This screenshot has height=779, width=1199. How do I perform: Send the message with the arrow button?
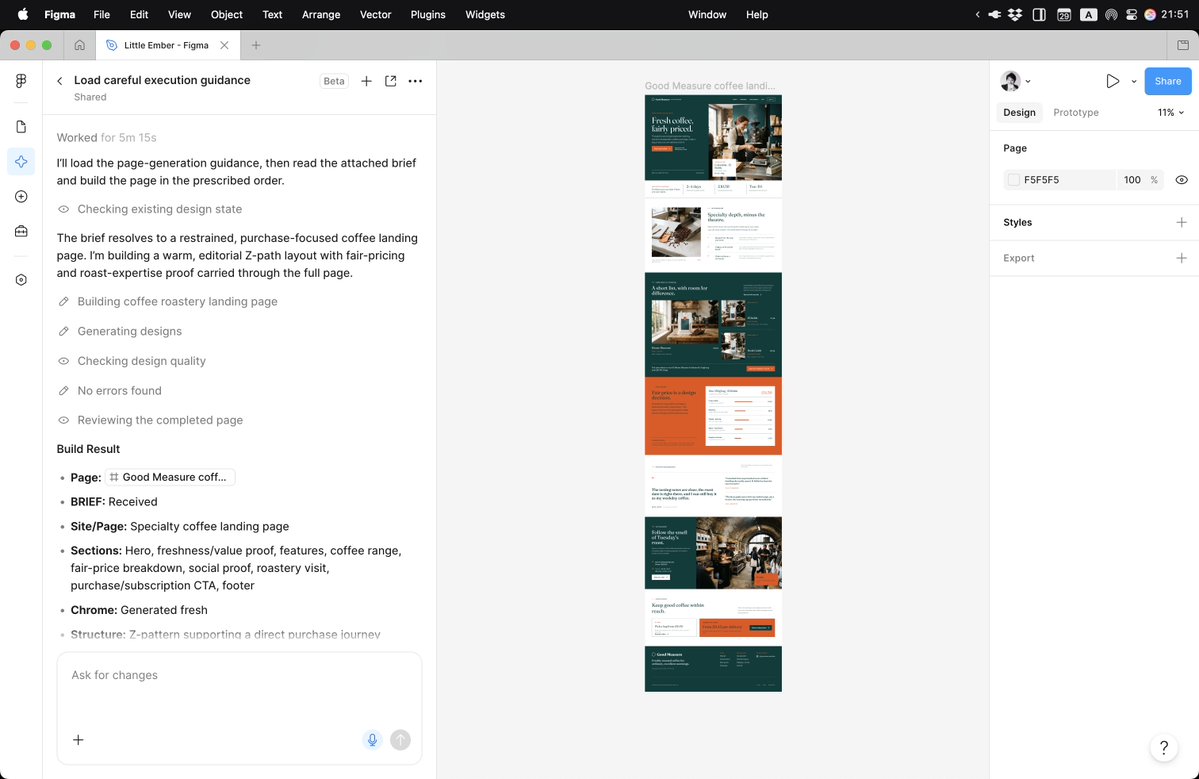[400, 739]
